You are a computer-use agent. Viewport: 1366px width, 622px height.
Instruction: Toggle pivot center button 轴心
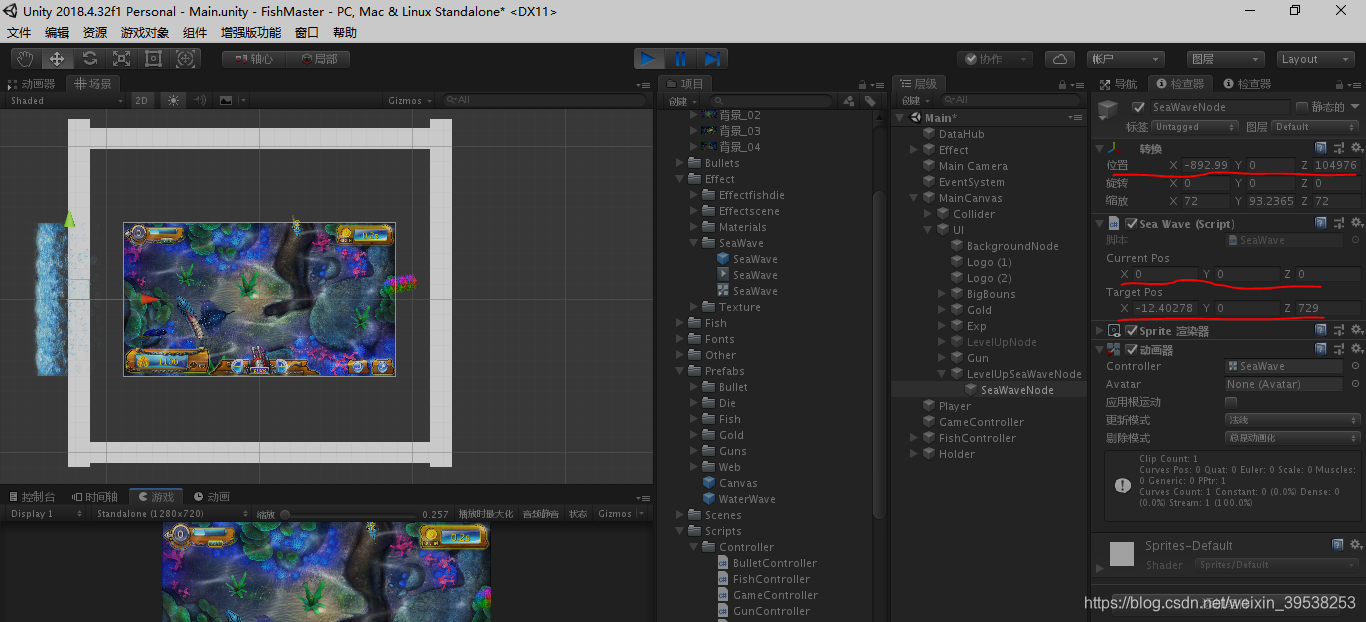pos(254,59)
